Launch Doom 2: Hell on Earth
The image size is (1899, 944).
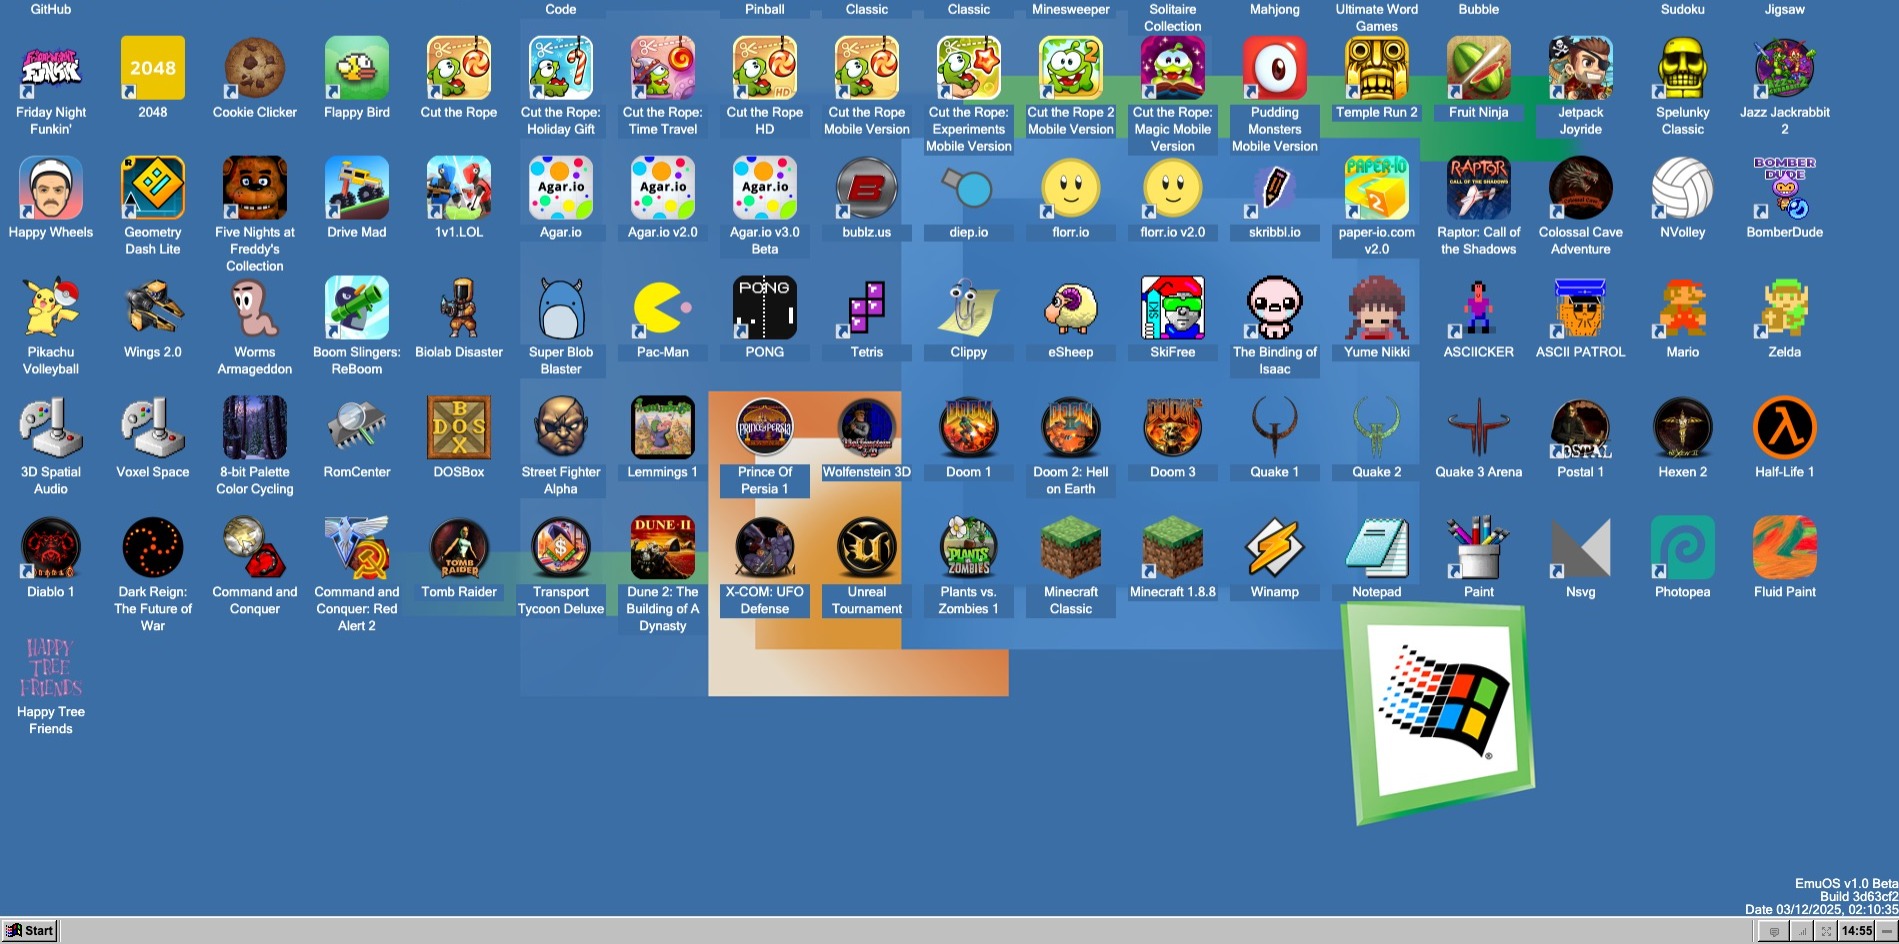(1071, 428)
